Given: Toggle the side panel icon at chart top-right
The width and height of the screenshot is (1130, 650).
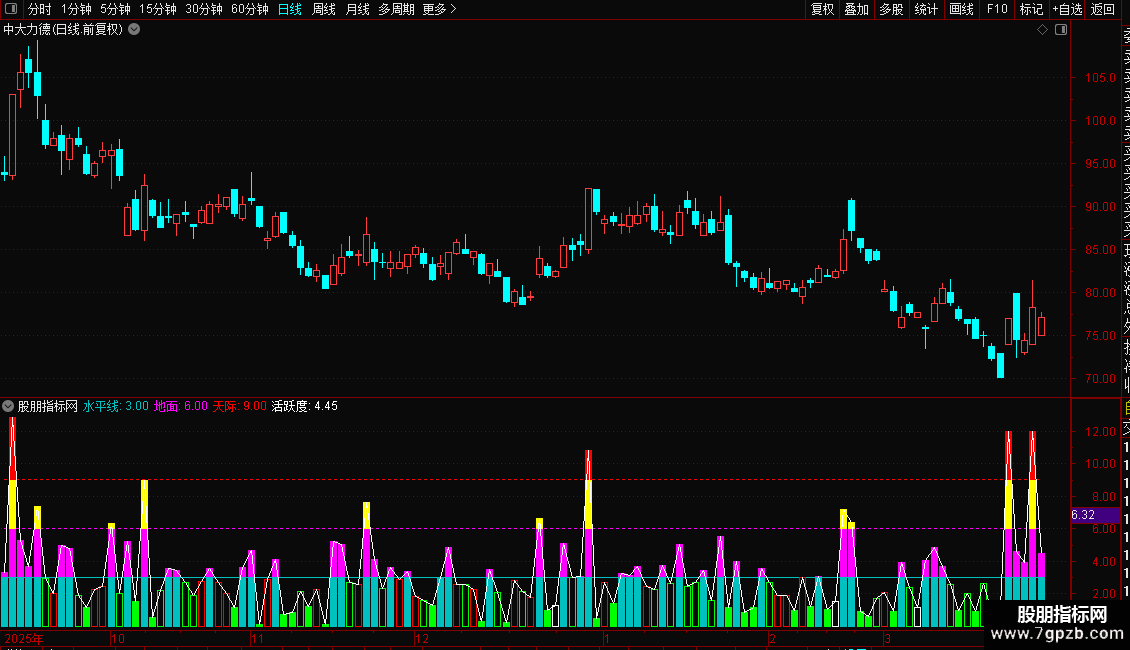Looking at the screenshot, I should 1061,30.
